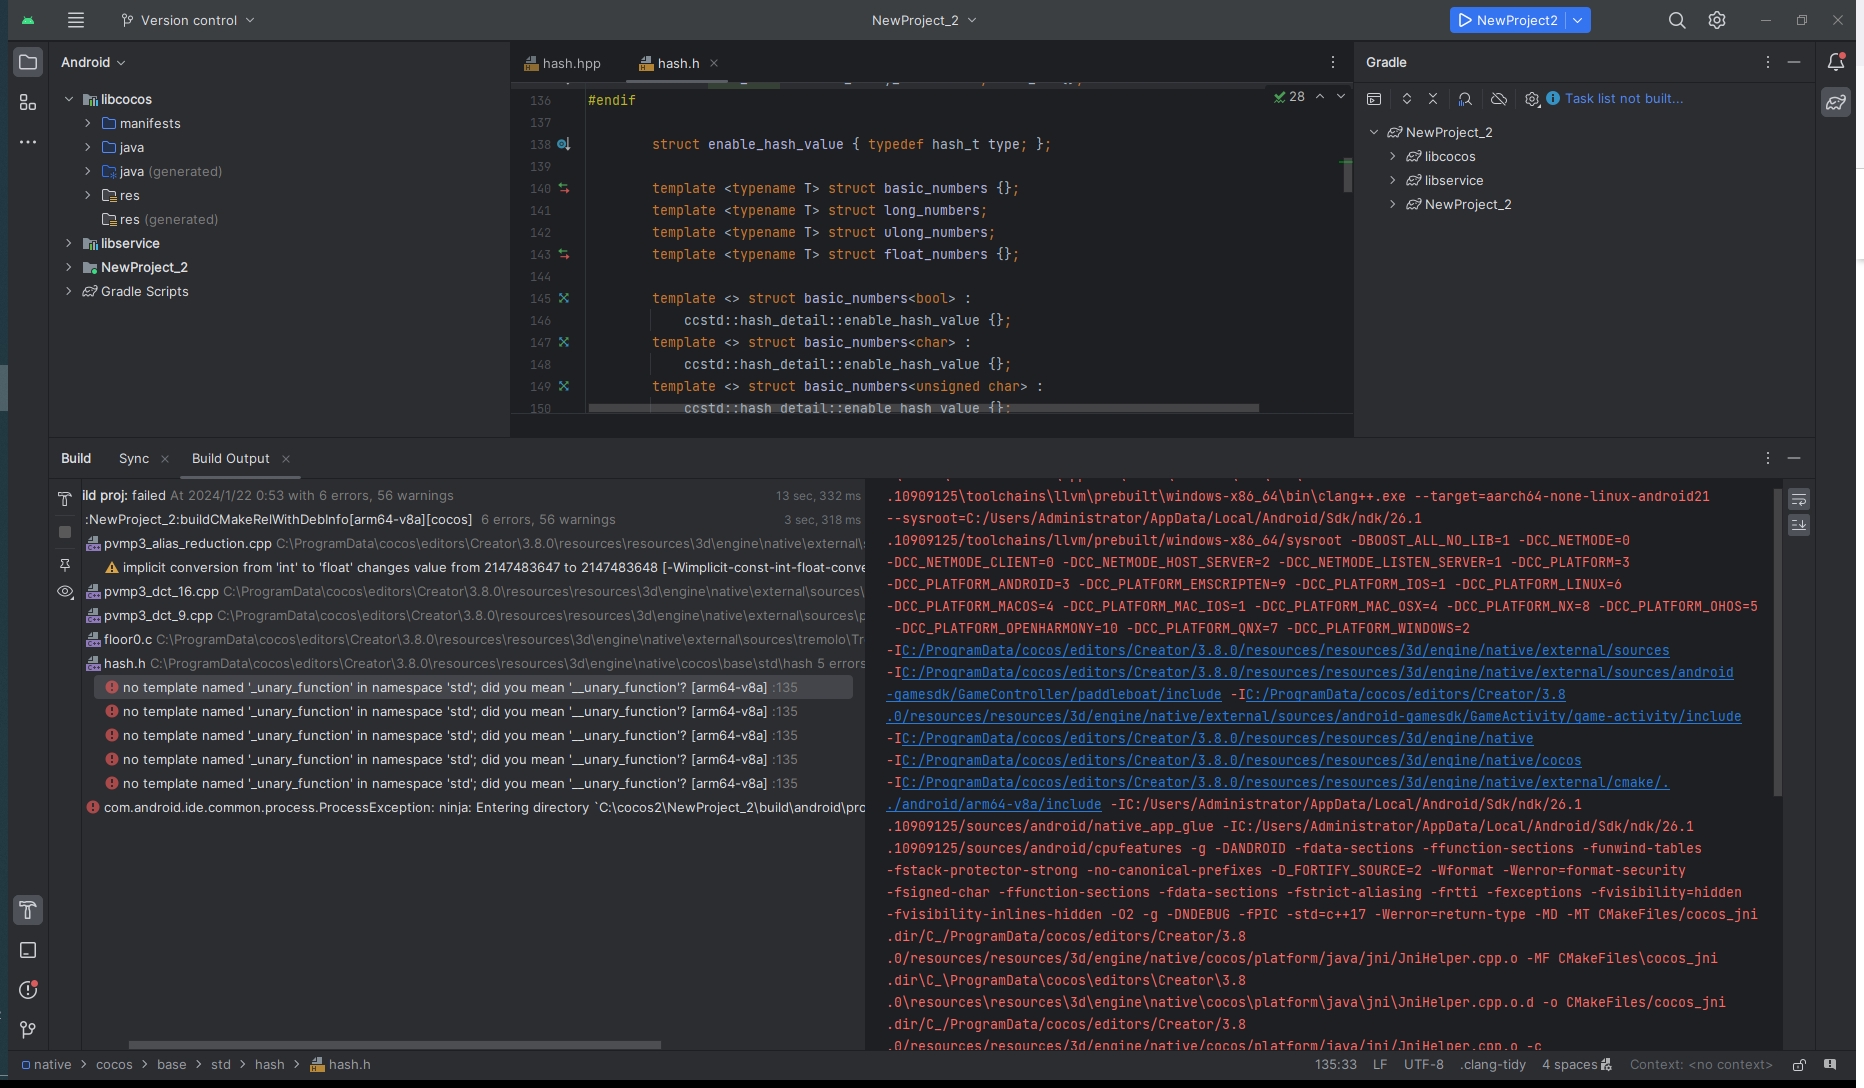Open the Git tool window in sidebar
Image resolution: width=1864 pixels, height=1088 pixels.
(x=28, y=1029)
